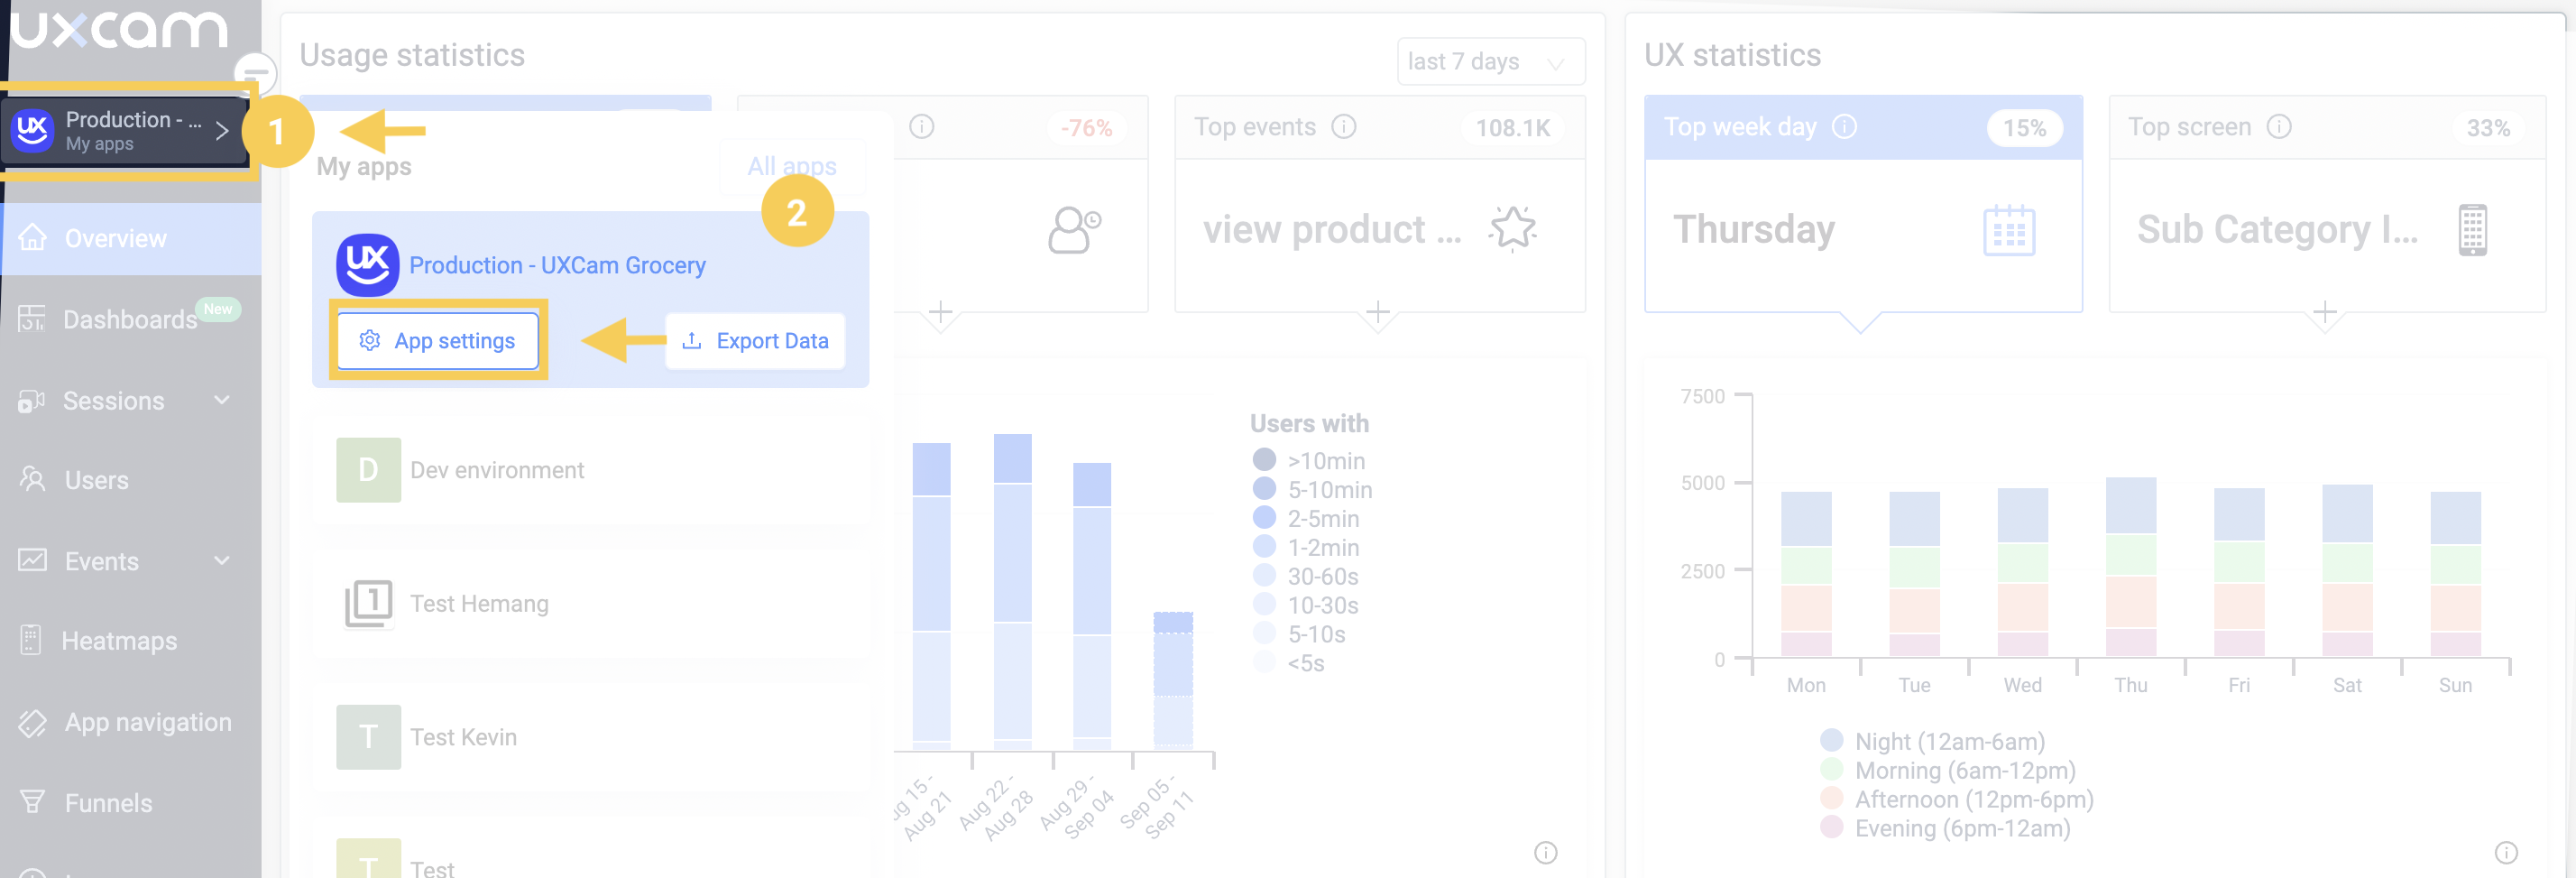Select Test Hemang app
2576x878 pixels.
[590, 603]
